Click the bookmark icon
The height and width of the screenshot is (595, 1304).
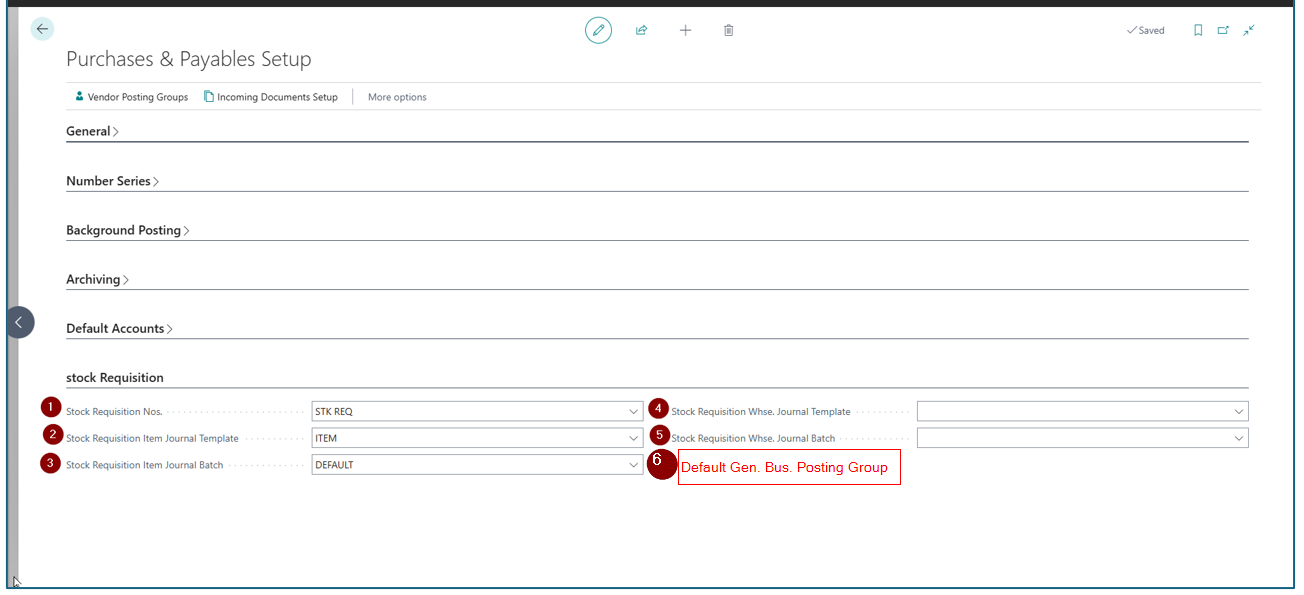tap(1198, 30)
